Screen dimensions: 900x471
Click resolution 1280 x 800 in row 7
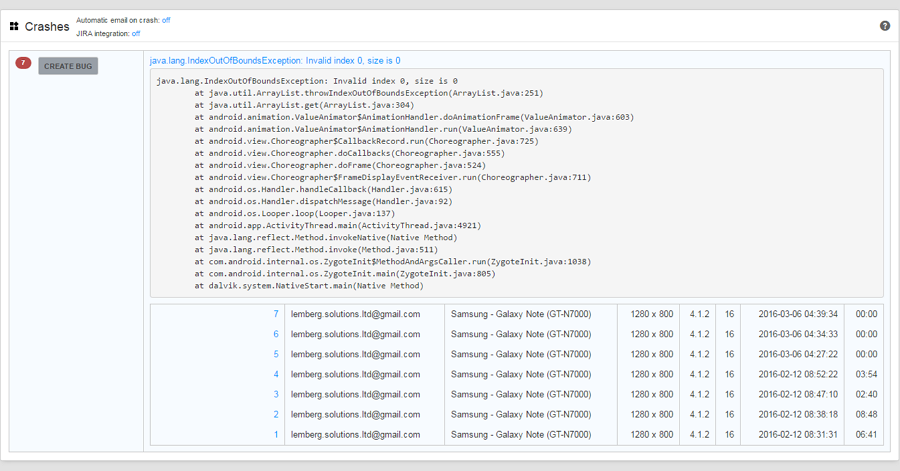click(651, 314)
